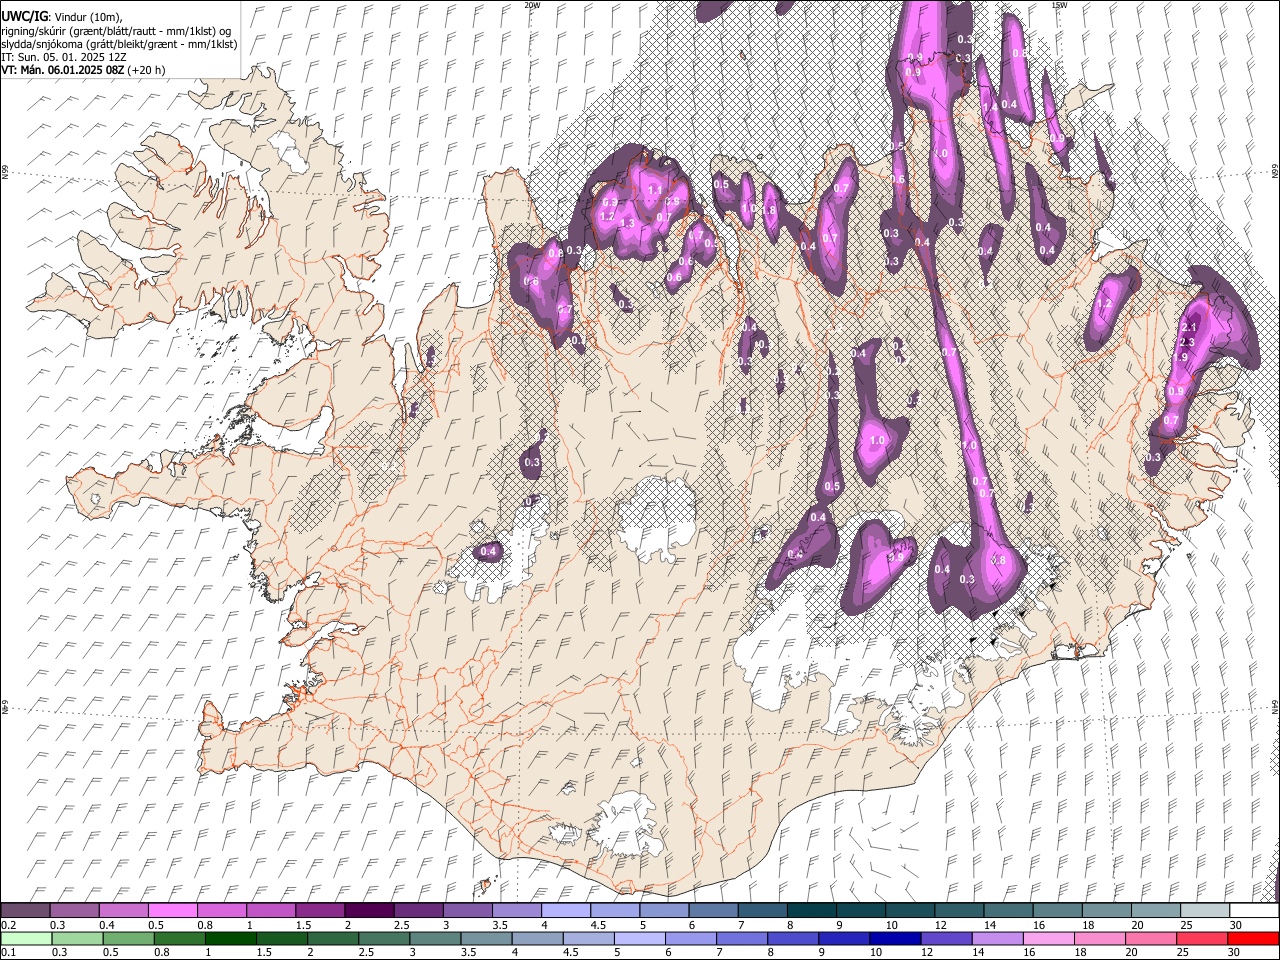Click the light pink 16 rain legend swatch

(x=1048, y=938)
